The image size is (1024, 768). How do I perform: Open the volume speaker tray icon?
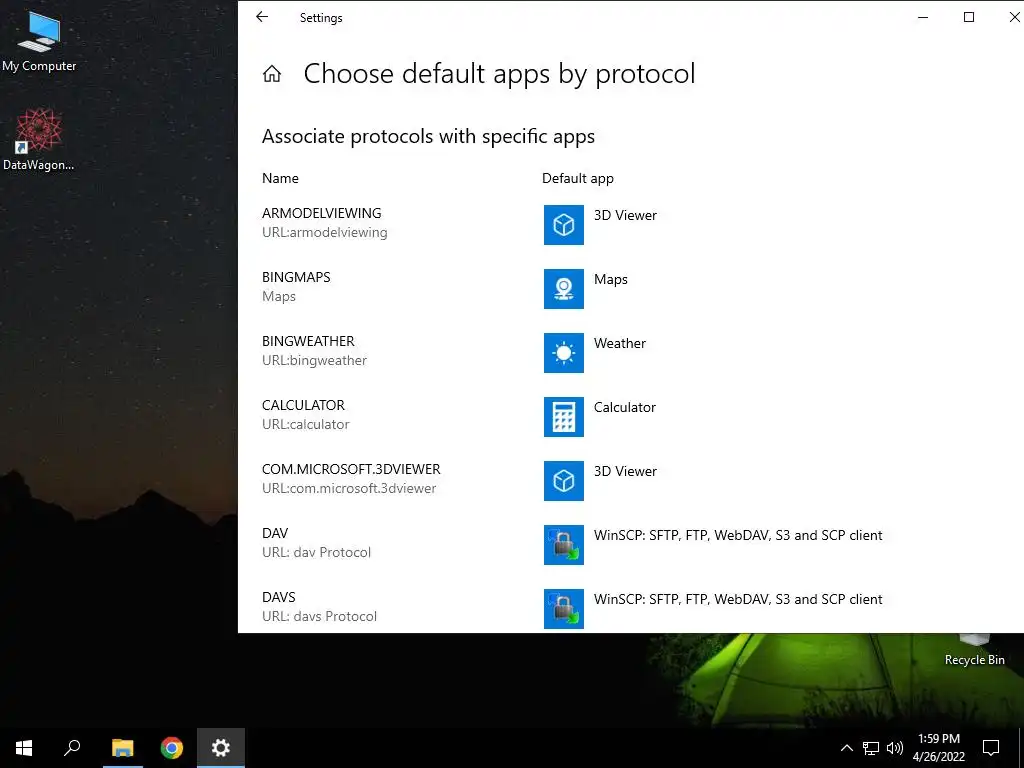[895, 748]
